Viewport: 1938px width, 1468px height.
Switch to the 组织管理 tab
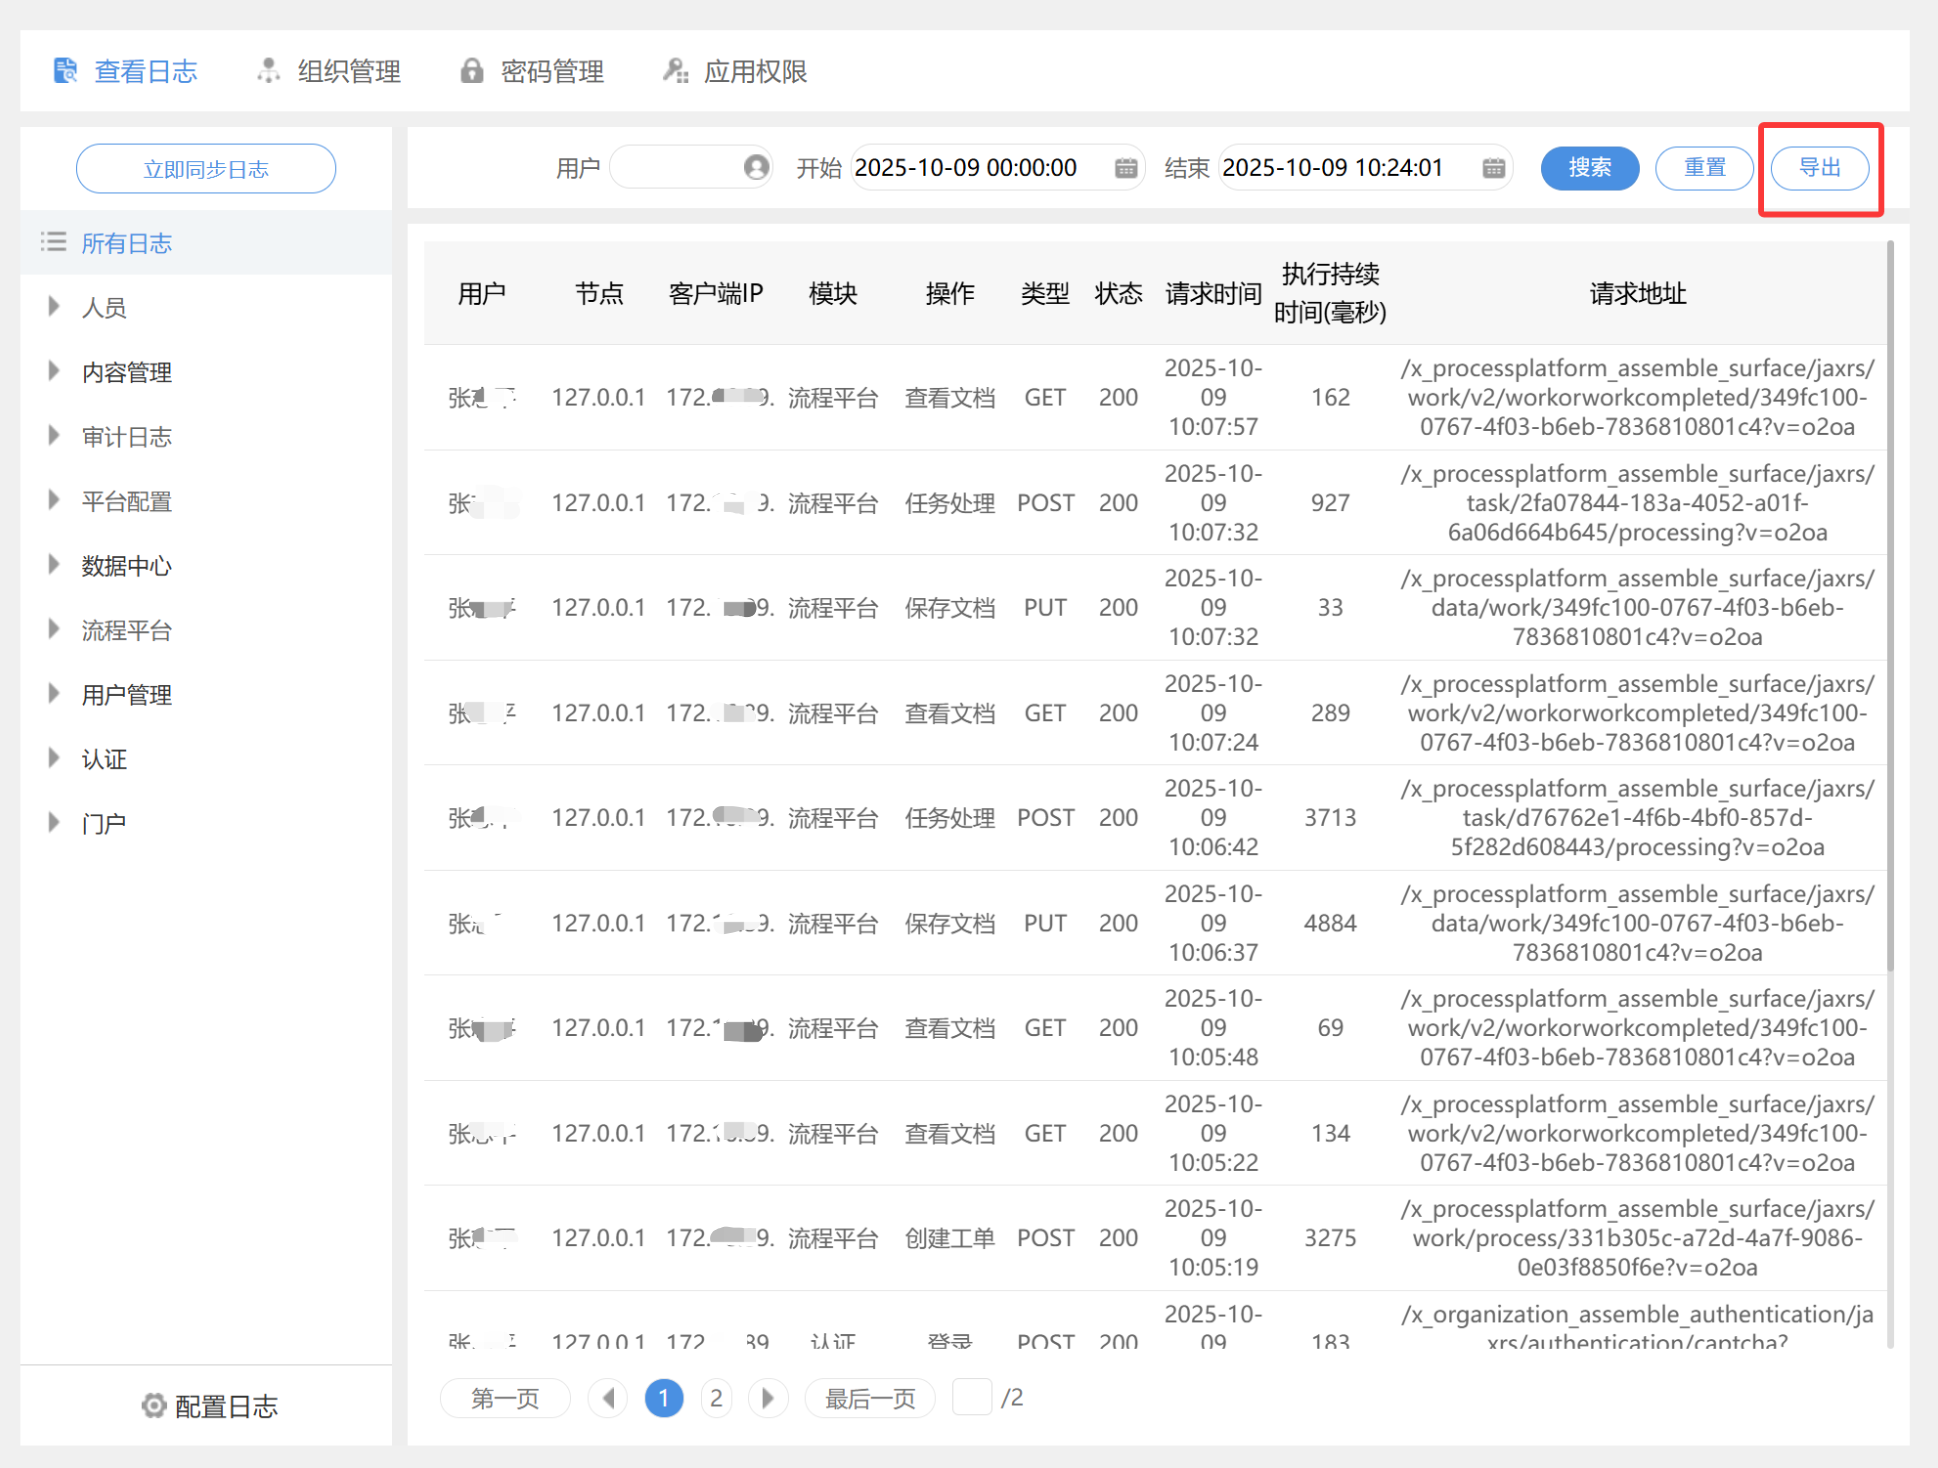[348, 71]
